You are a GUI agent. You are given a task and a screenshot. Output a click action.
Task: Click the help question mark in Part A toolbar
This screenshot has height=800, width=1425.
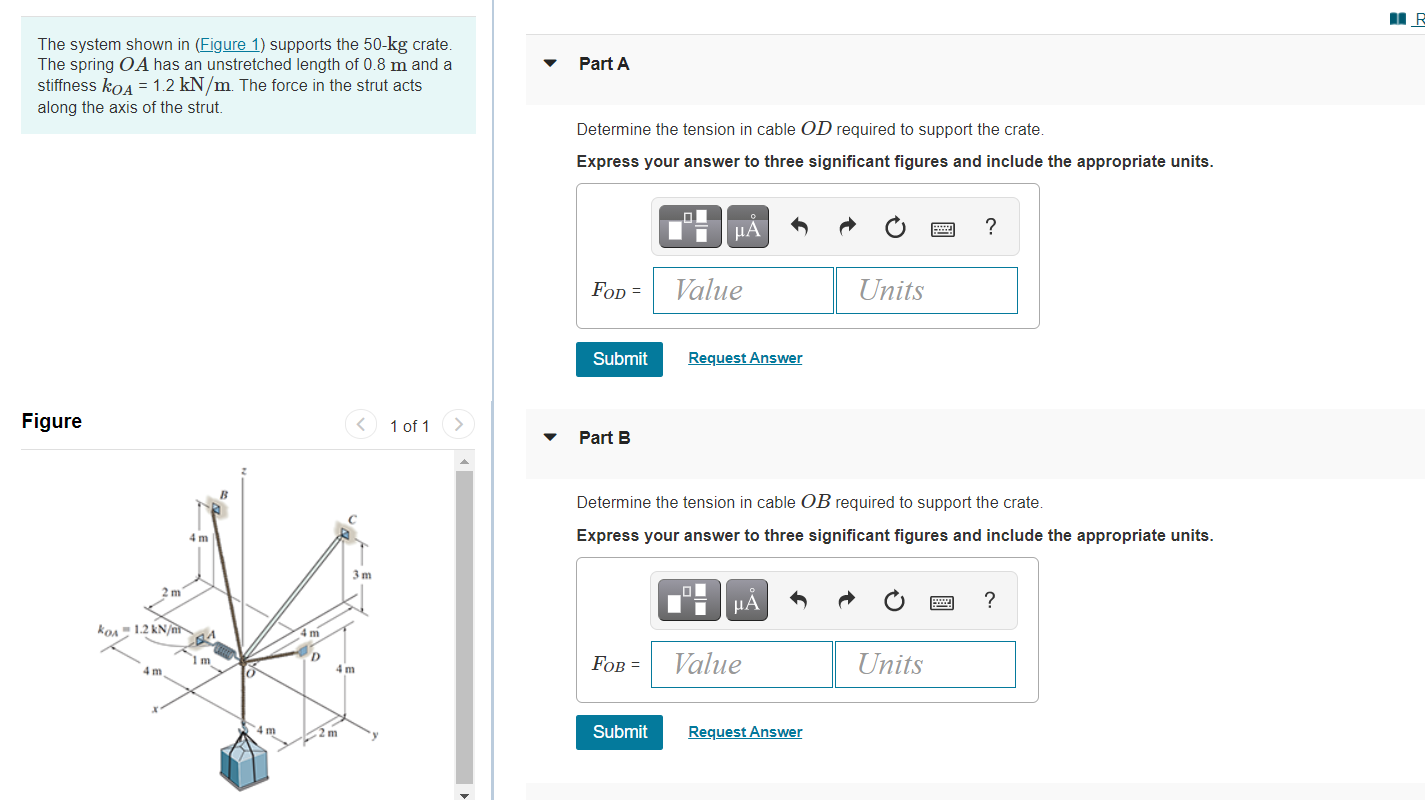point(989,226)
